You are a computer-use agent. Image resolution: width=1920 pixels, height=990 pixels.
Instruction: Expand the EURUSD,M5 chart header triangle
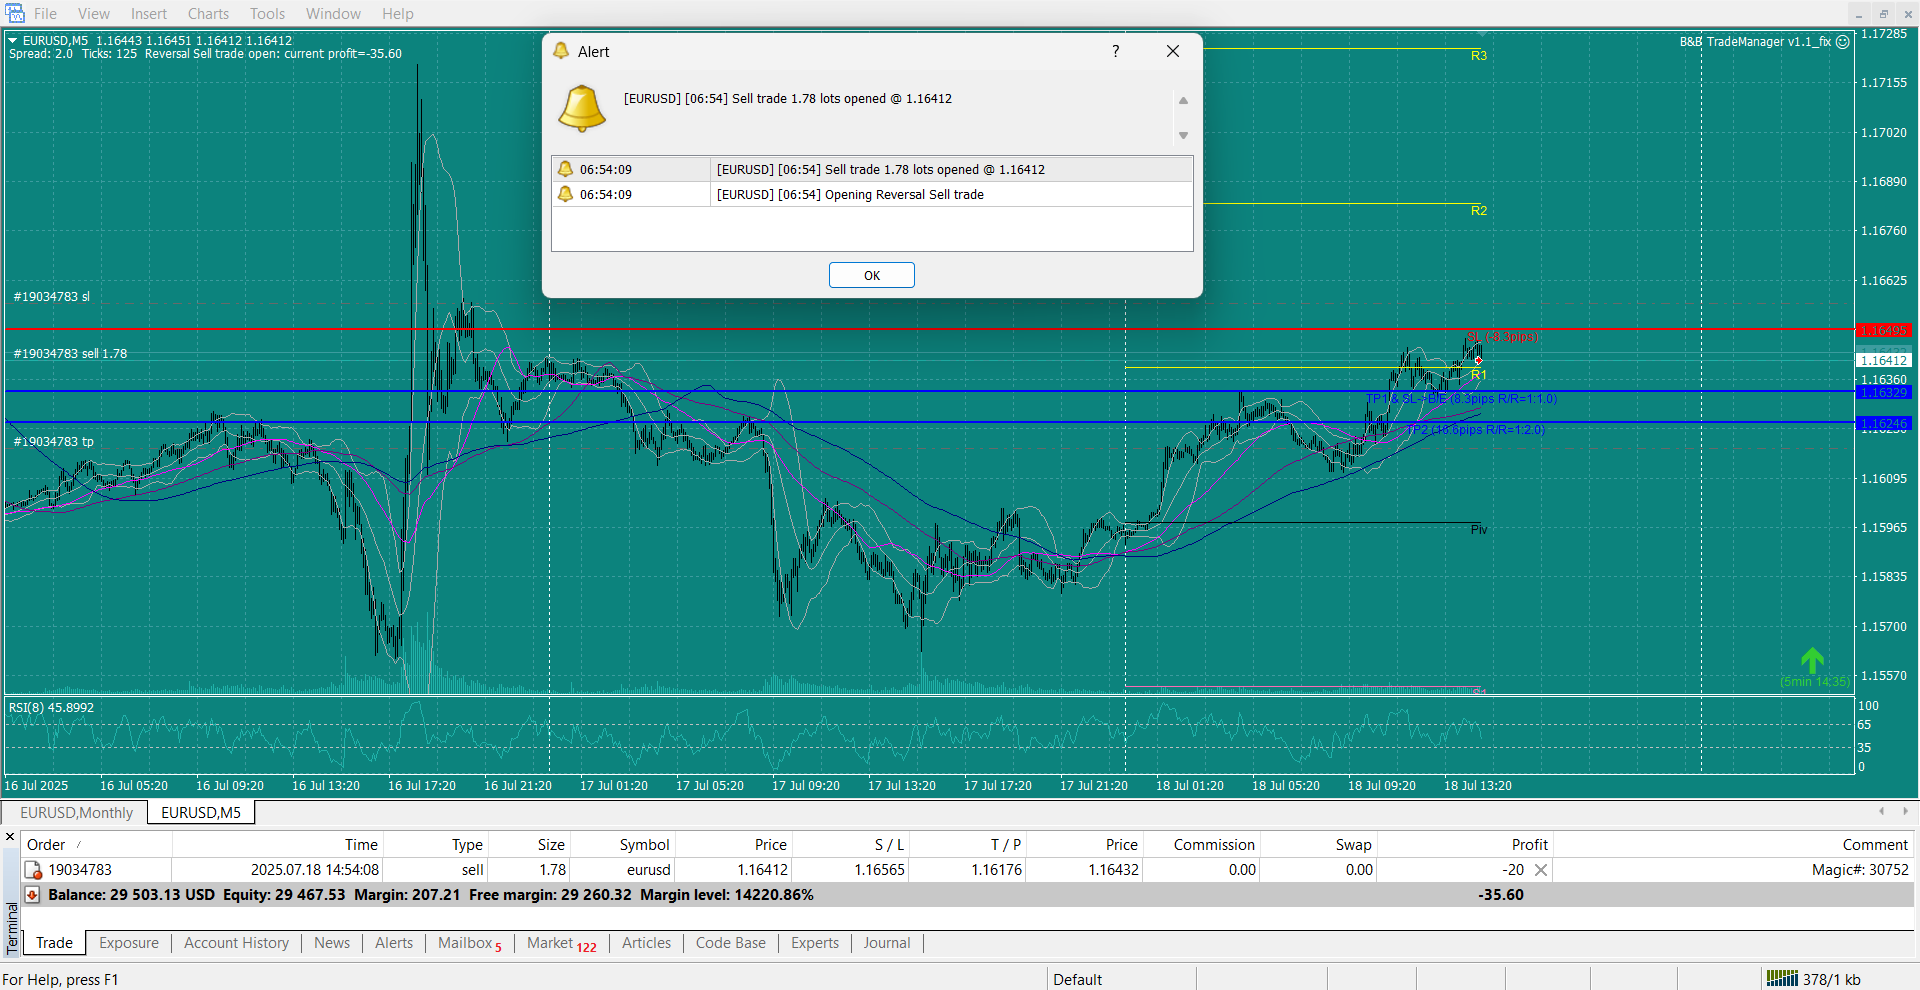click(13, 41)
